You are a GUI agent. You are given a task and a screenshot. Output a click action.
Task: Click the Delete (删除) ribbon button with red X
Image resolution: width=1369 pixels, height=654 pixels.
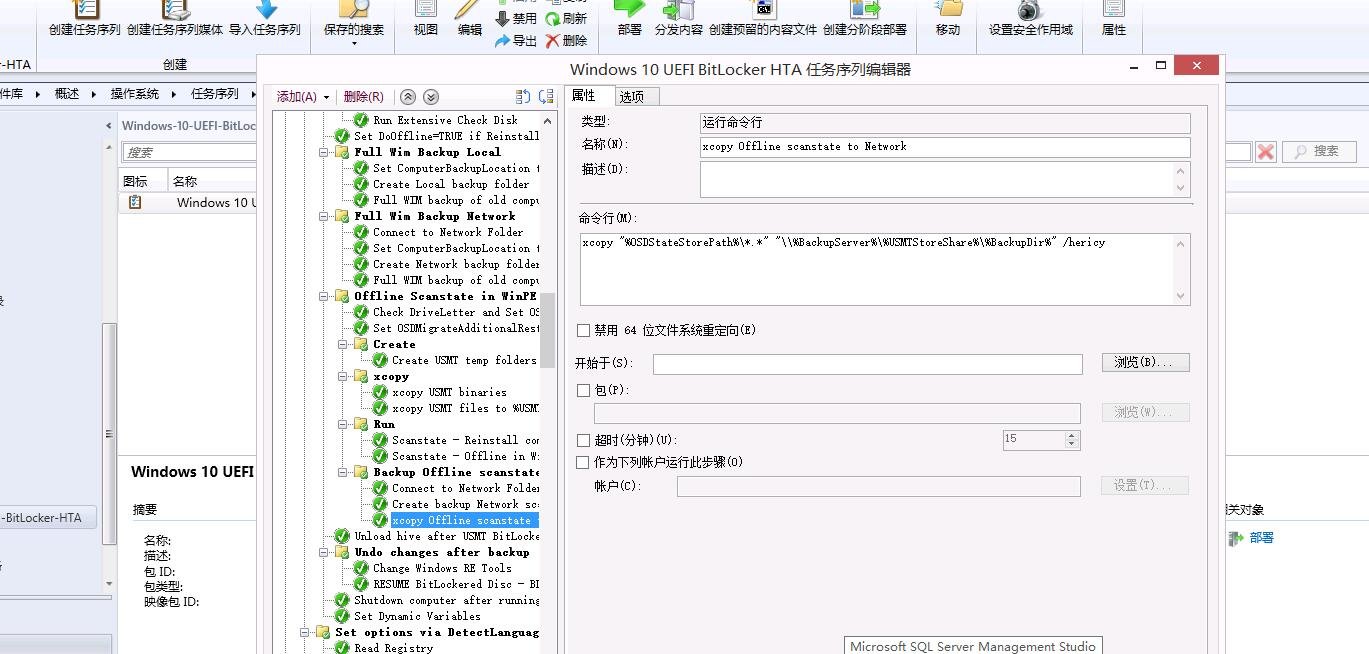click(567, 41)
